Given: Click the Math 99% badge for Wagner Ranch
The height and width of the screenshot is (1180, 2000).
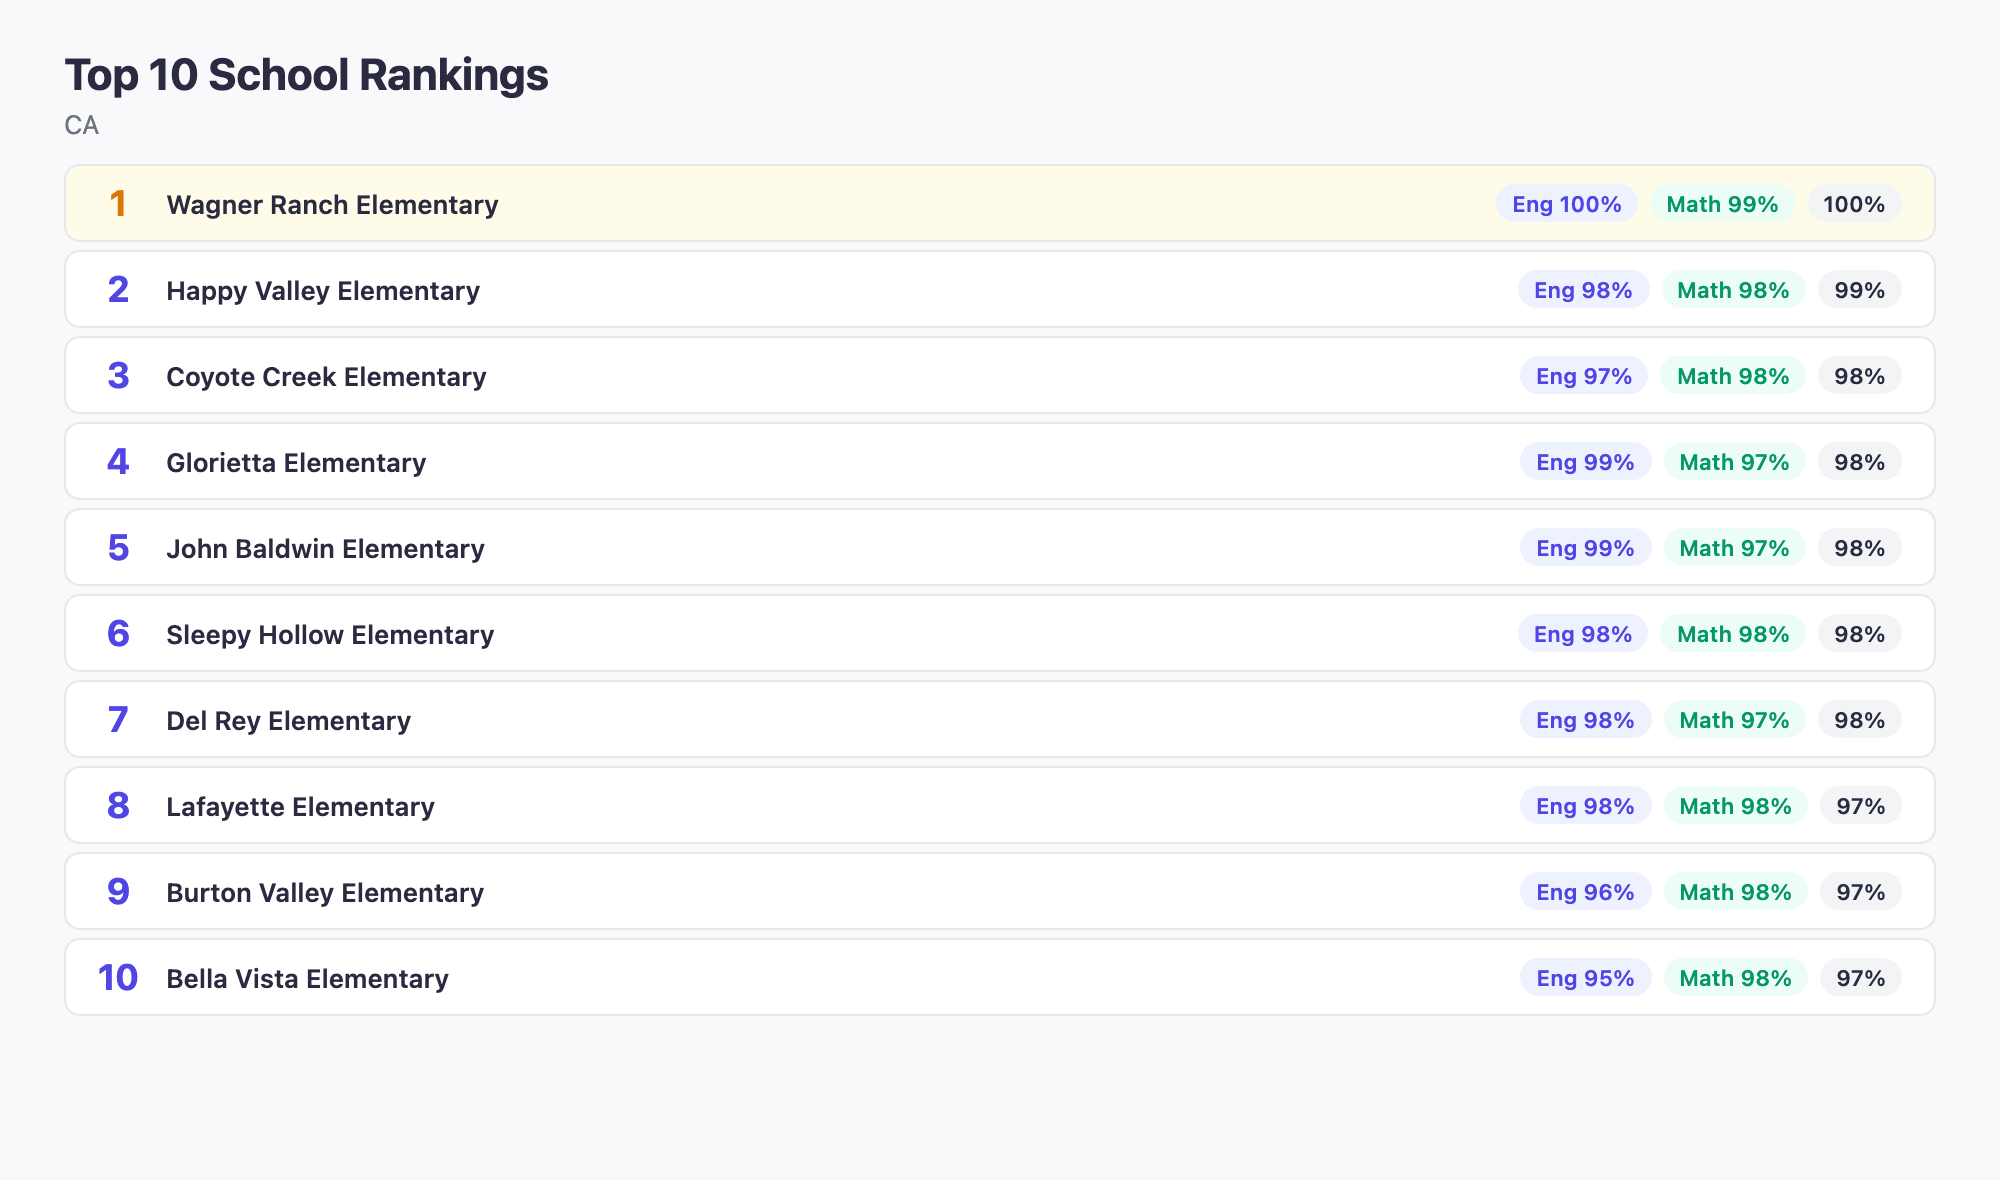Looking at the screenshot, I should coord(1723,204).
